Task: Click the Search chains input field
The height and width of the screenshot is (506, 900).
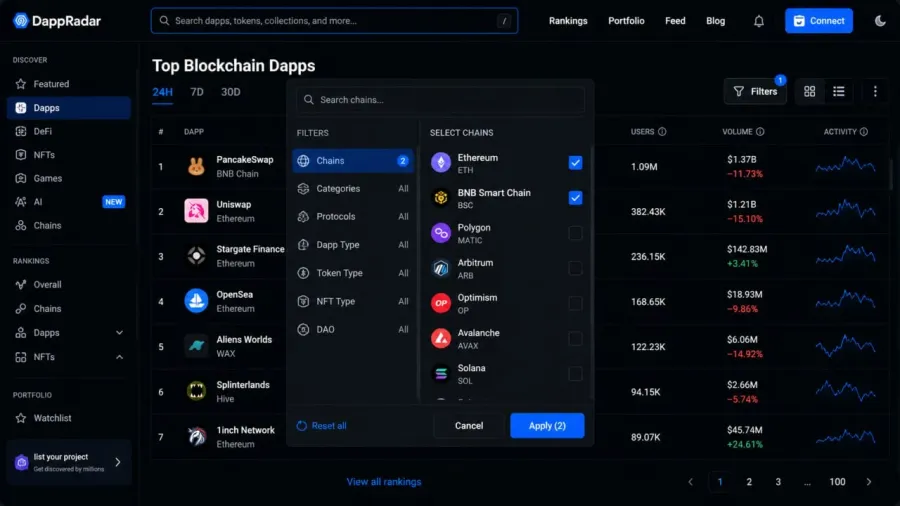Action: [440, 100]
